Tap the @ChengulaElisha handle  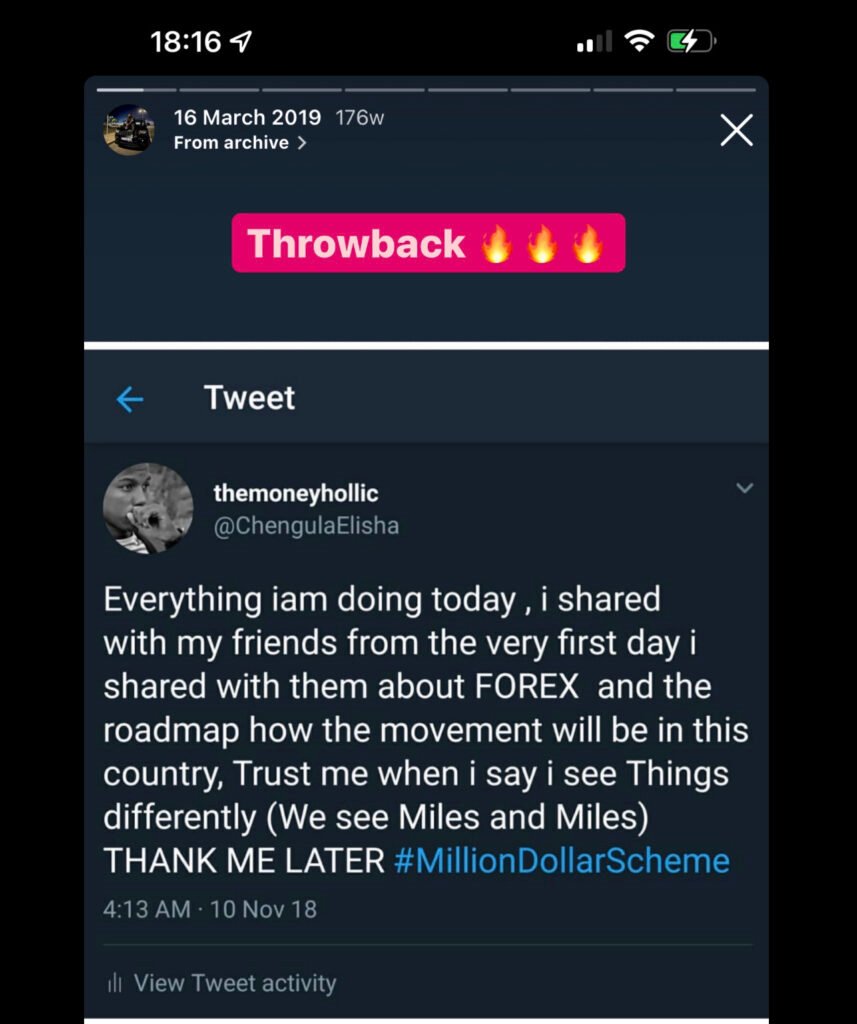306,525
